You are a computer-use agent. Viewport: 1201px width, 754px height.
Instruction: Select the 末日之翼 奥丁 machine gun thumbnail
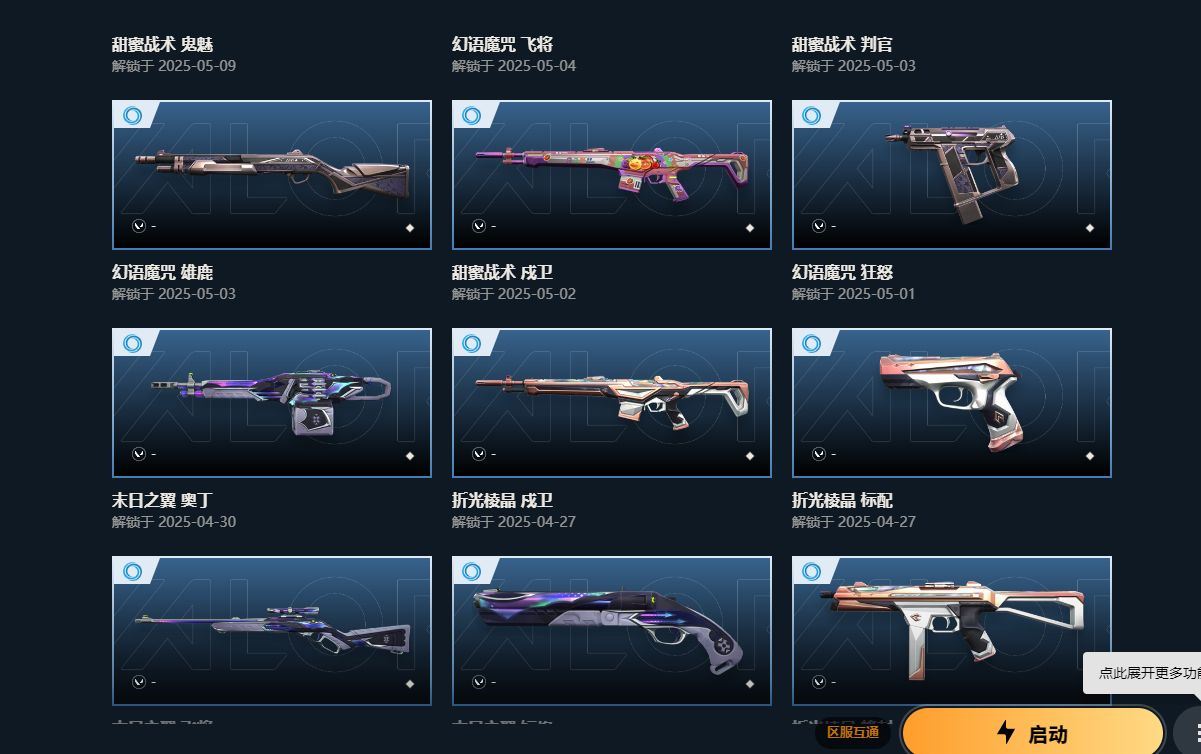point(272,403)
